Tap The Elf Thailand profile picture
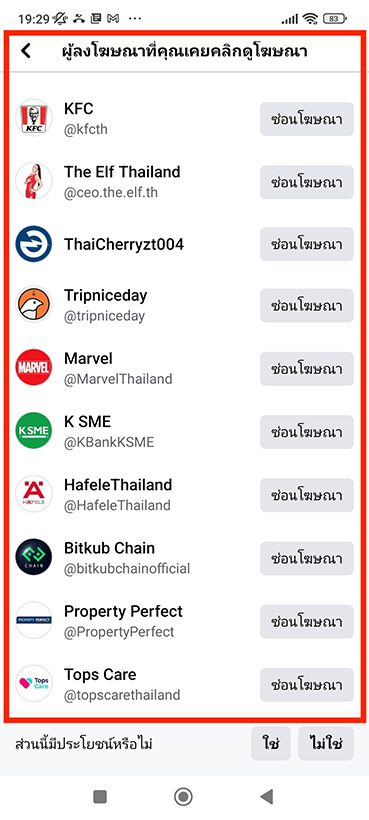This screenshot has height=820, width=369. [33, 181]
